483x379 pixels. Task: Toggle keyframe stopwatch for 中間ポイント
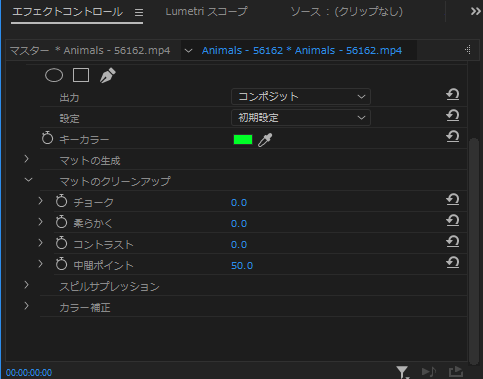pos(61,264)
